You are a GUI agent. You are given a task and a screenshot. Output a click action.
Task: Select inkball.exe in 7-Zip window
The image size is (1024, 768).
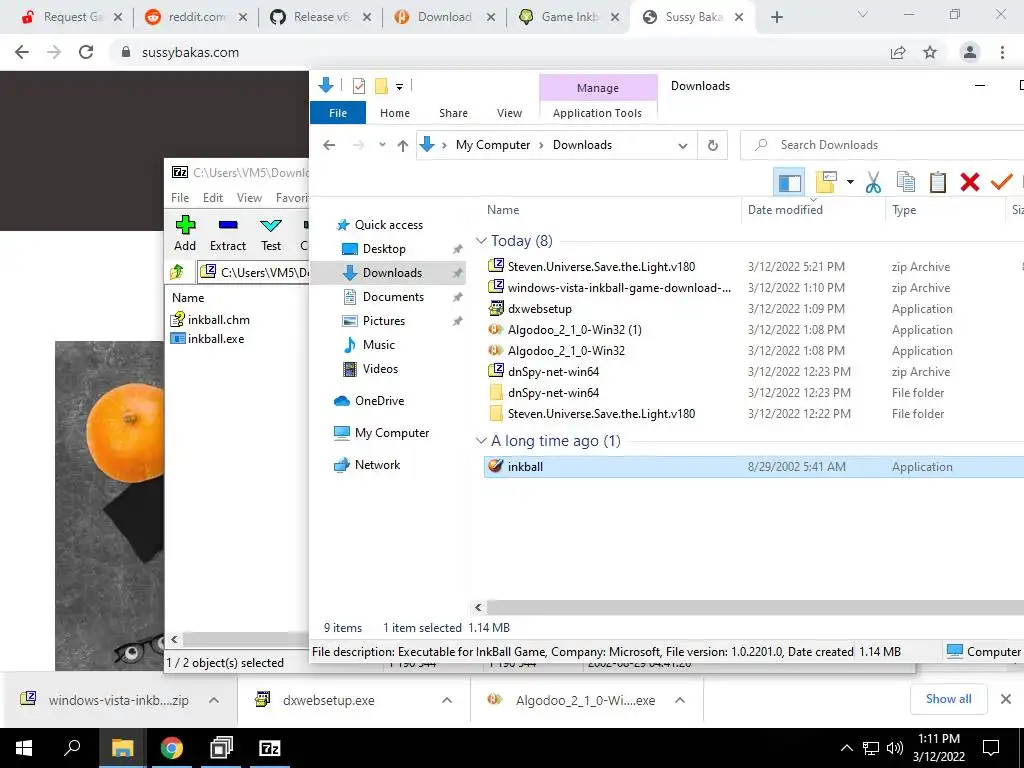208,339
